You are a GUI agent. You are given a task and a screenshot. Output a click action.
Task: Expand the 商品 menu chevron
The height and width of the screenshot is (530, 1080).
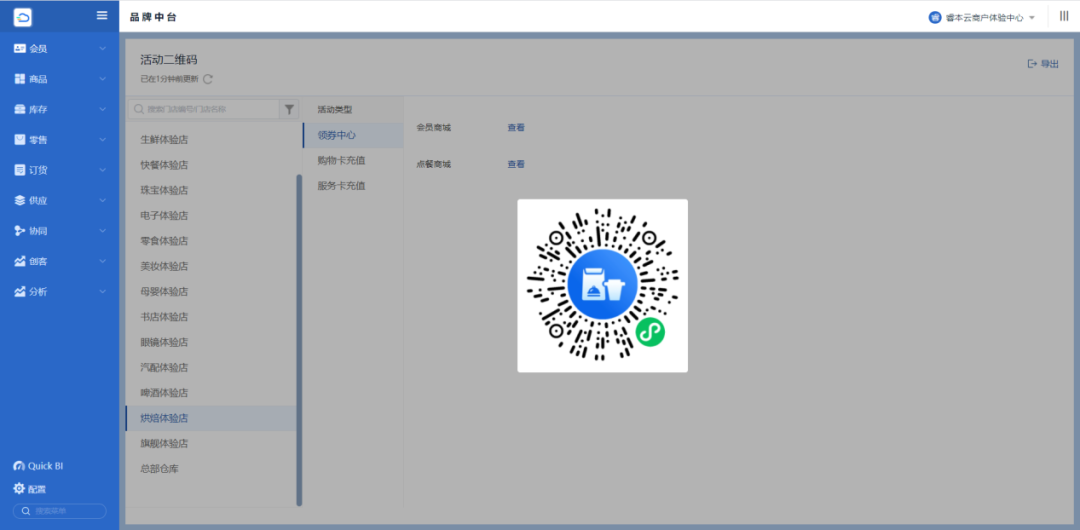(x=103, y=79)
